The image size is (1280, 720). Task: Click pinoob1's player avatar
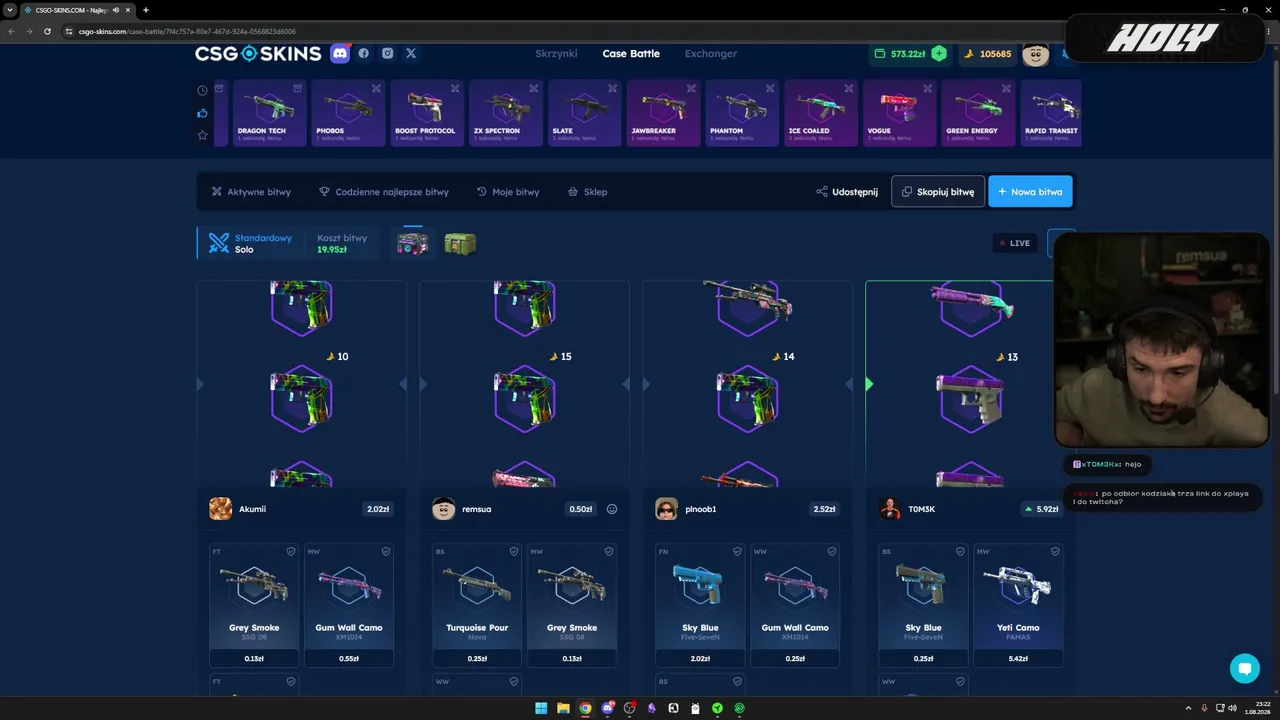pos(666,509)
